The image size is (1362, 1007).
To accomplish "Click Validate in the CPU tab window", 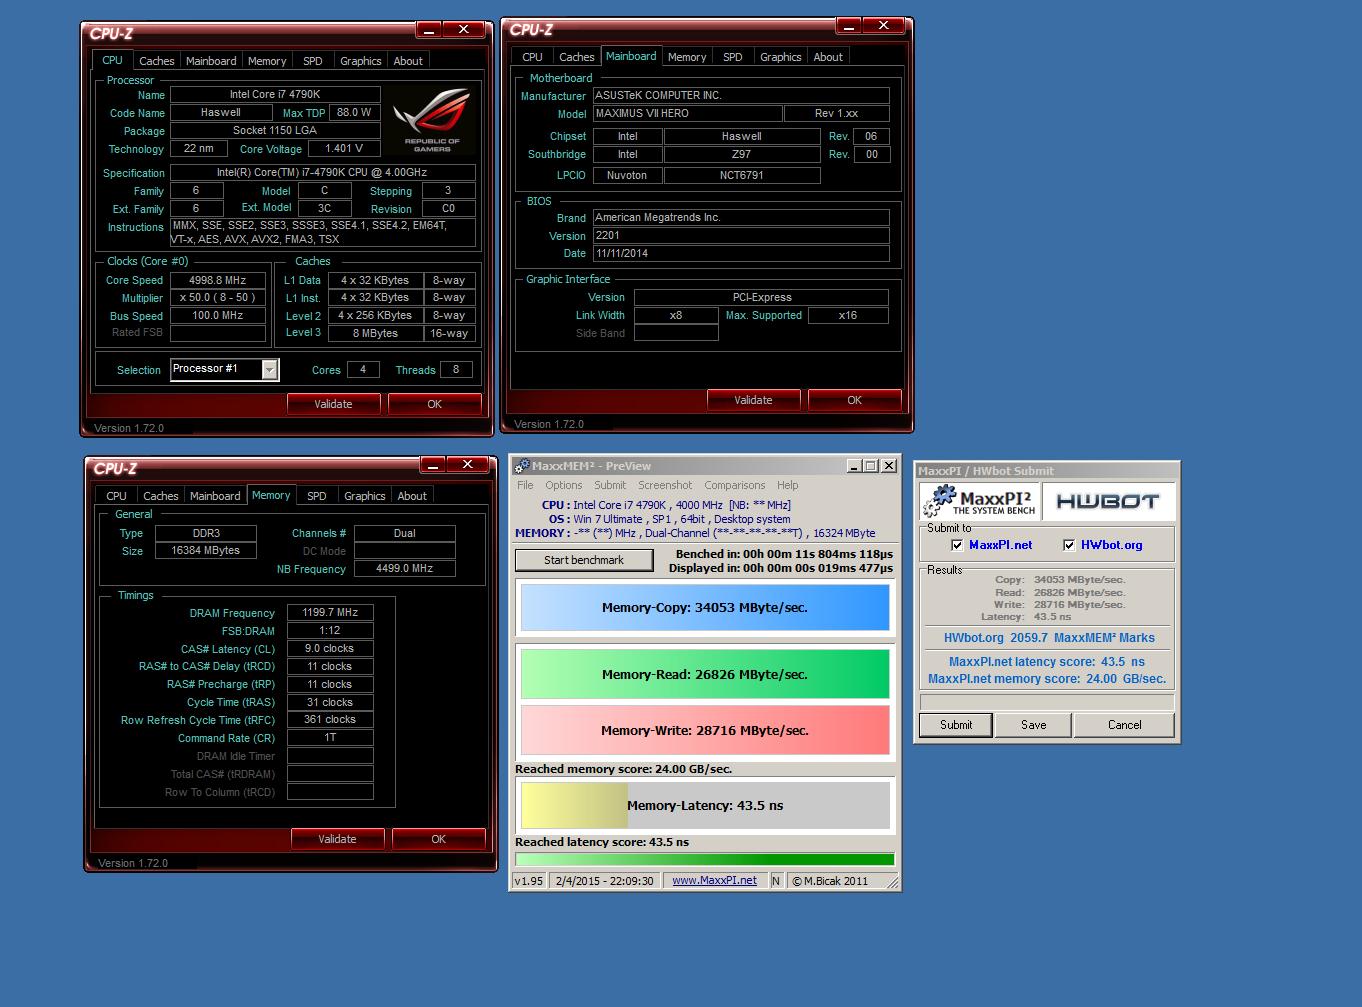I will click(334, 404).
